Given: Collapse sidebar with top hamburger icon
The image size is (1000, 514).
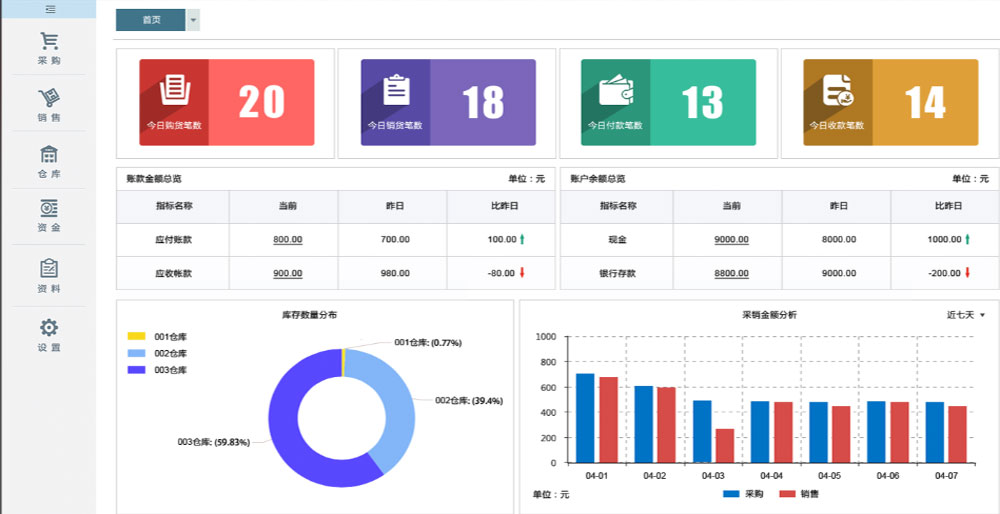Looking at the screenshot, I should (x=49, y=9).
